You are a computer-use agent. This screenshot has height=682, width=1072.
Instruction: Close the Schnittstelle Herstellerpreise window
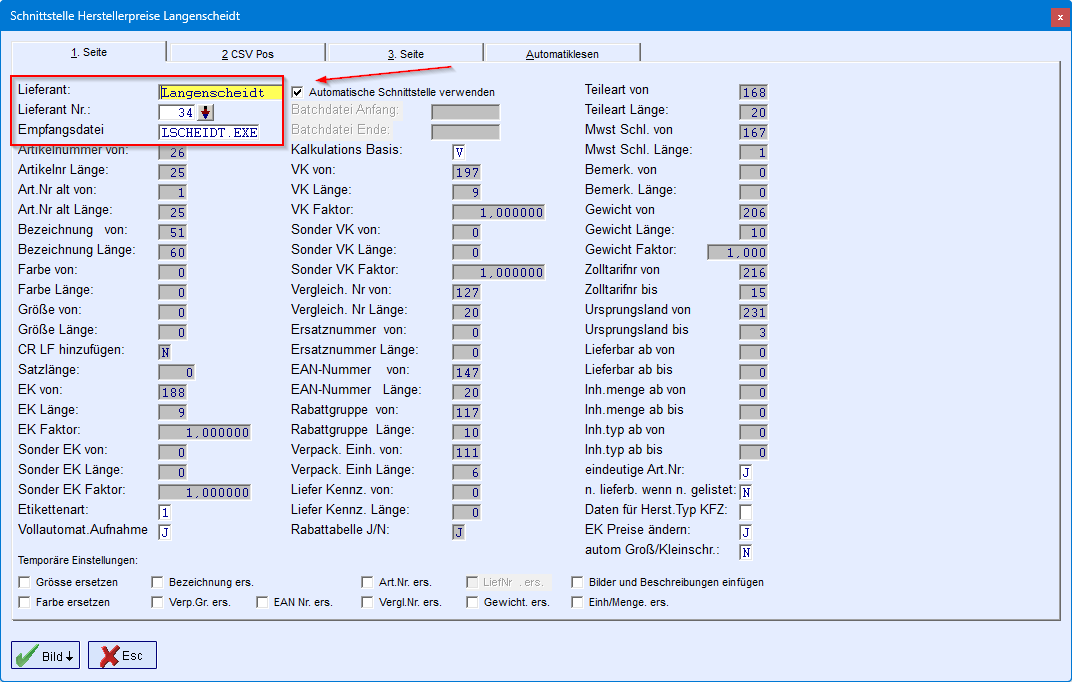[1060, 17]
